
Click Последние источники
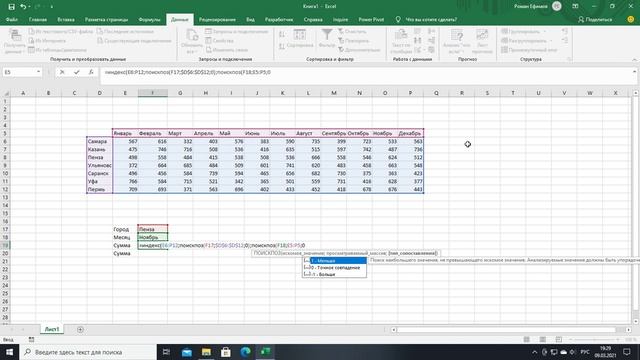[125, 31]
